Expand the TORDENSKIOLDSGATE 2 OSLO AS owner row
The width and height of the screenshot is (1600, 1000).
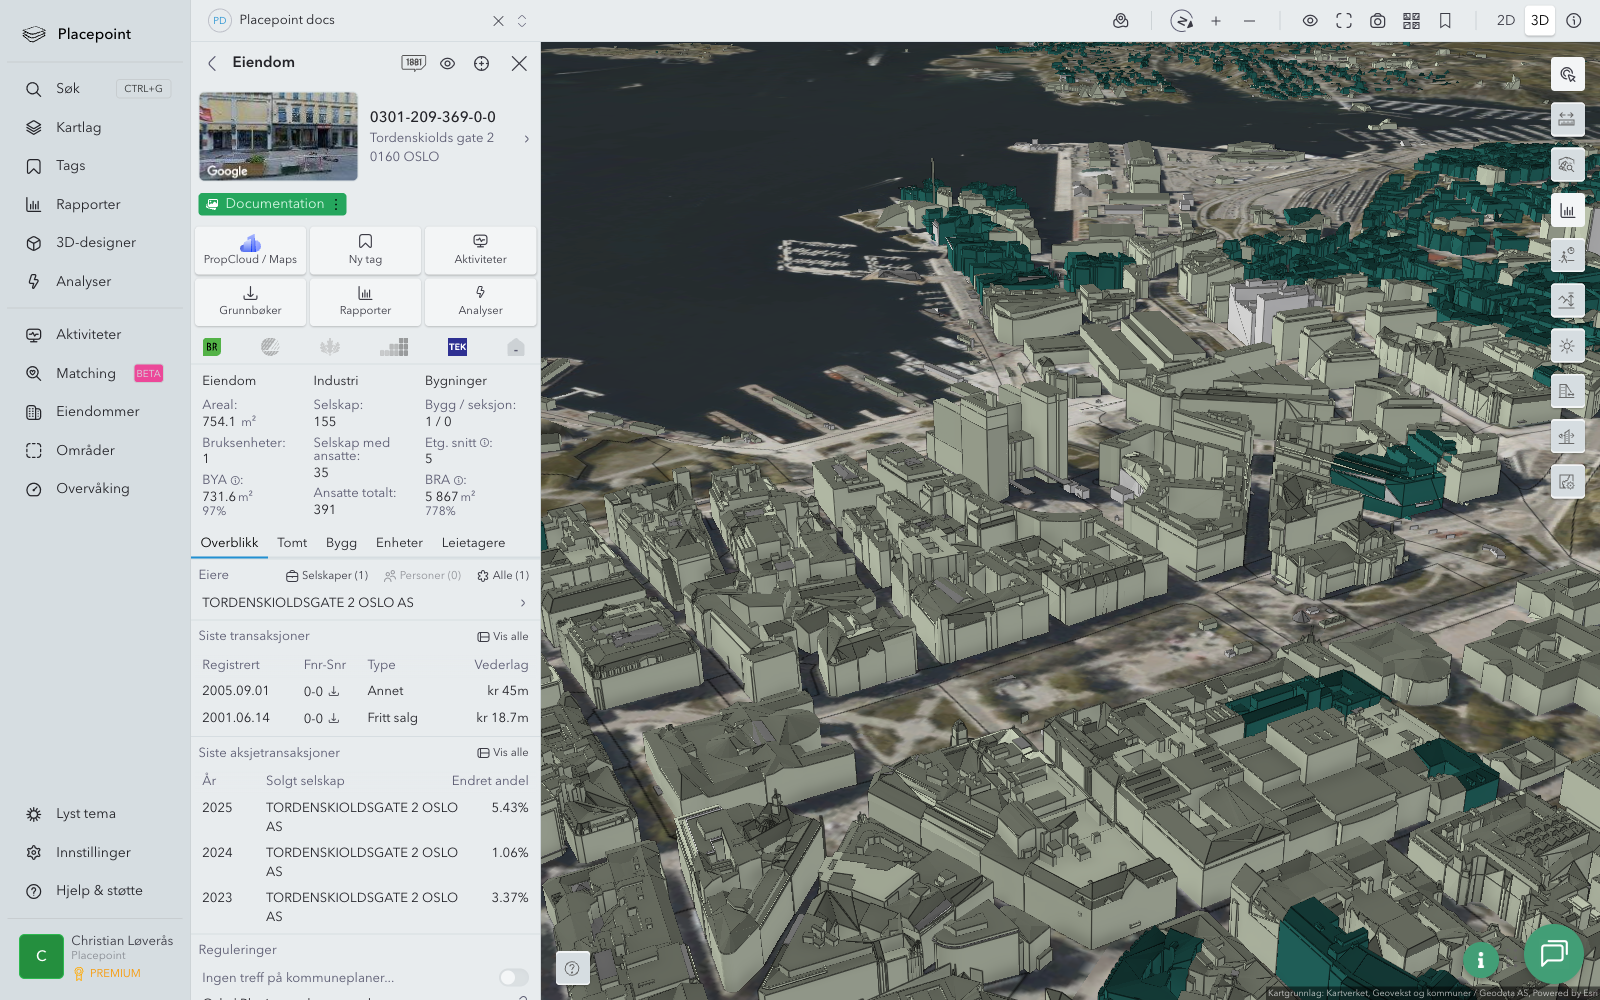365,603
